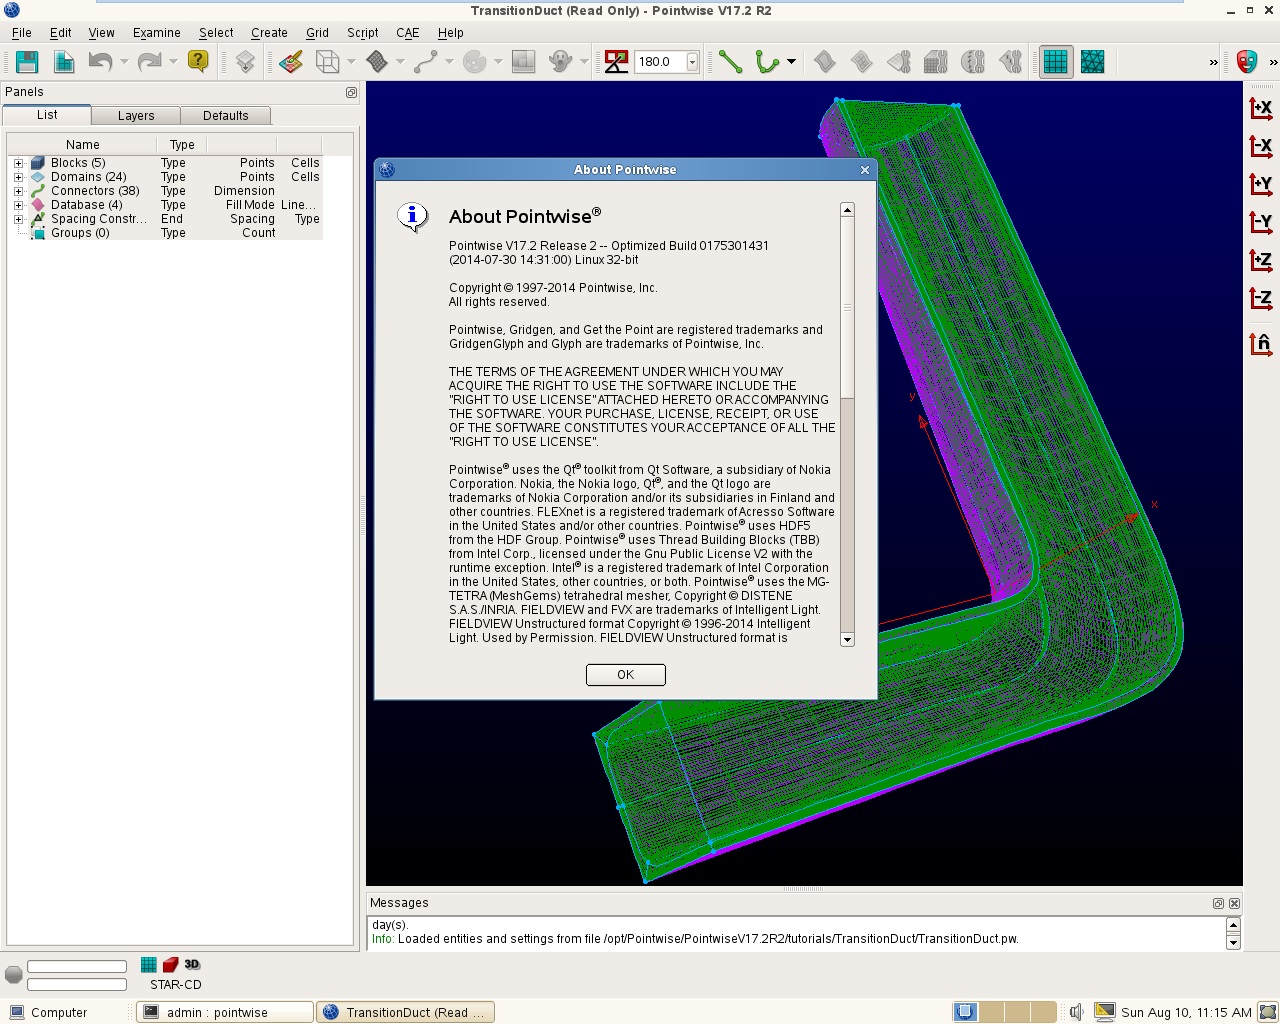Switch to the Layers tab
The width and height of the screenshot is (1280, 1024).
(136, 116)
